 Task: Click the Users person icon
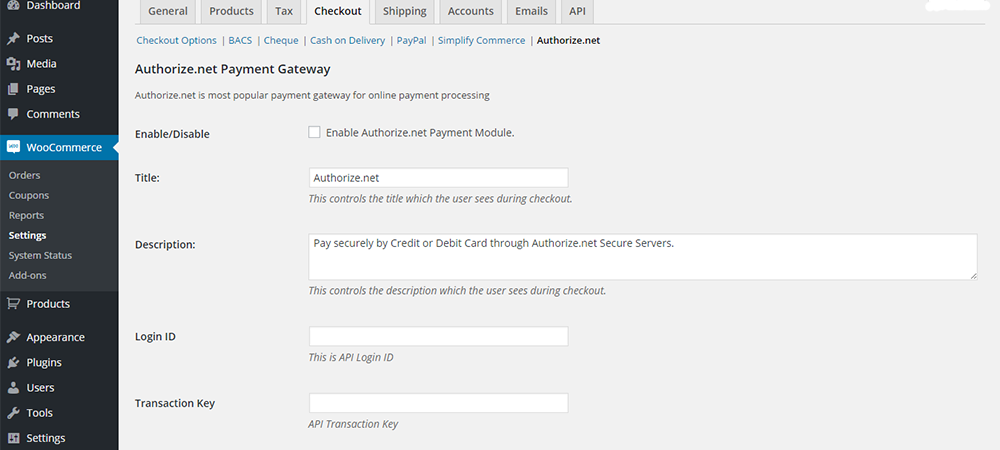point(14,388)
